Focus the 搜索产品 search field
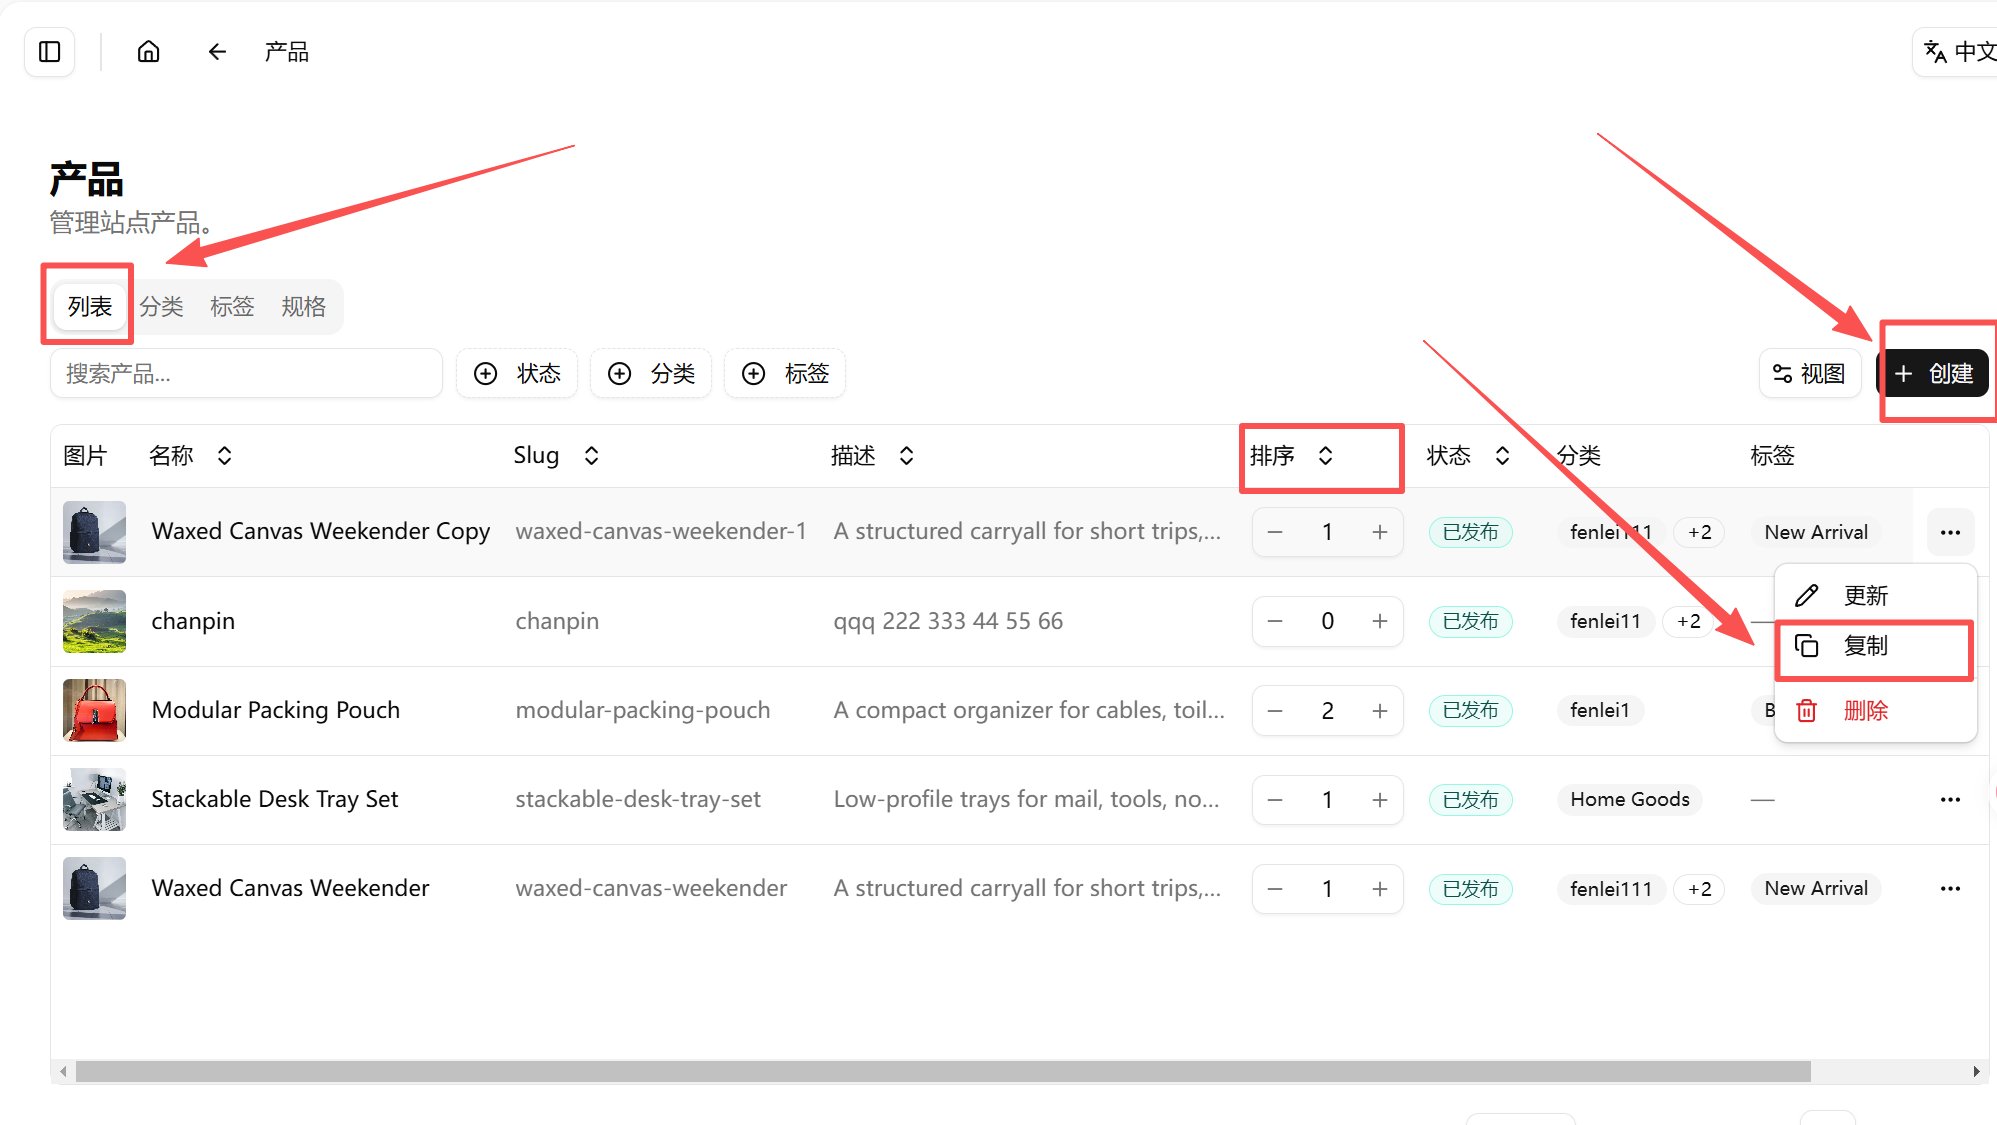The image size is (1997, 1125). [246, 374]
